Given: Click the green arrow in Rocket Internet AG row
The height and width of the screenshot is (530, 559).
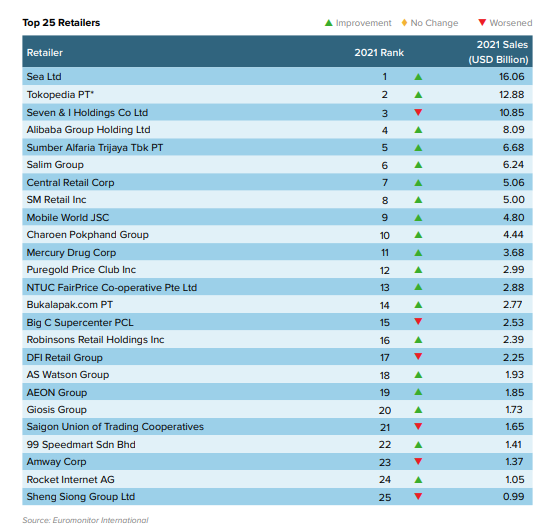Looking at the screenshot, I should (x=418, y=480).
